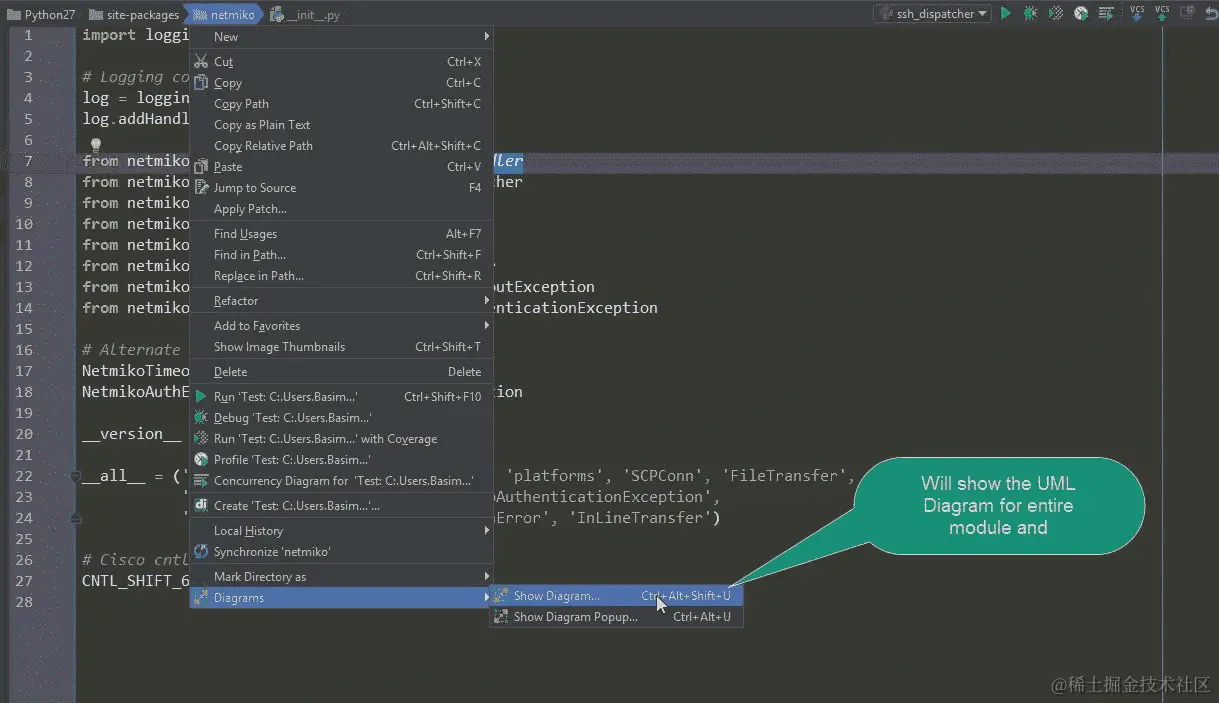
Task: Open the Diagrams submenu
Action: pyautogui.click(x=342, y=598)
